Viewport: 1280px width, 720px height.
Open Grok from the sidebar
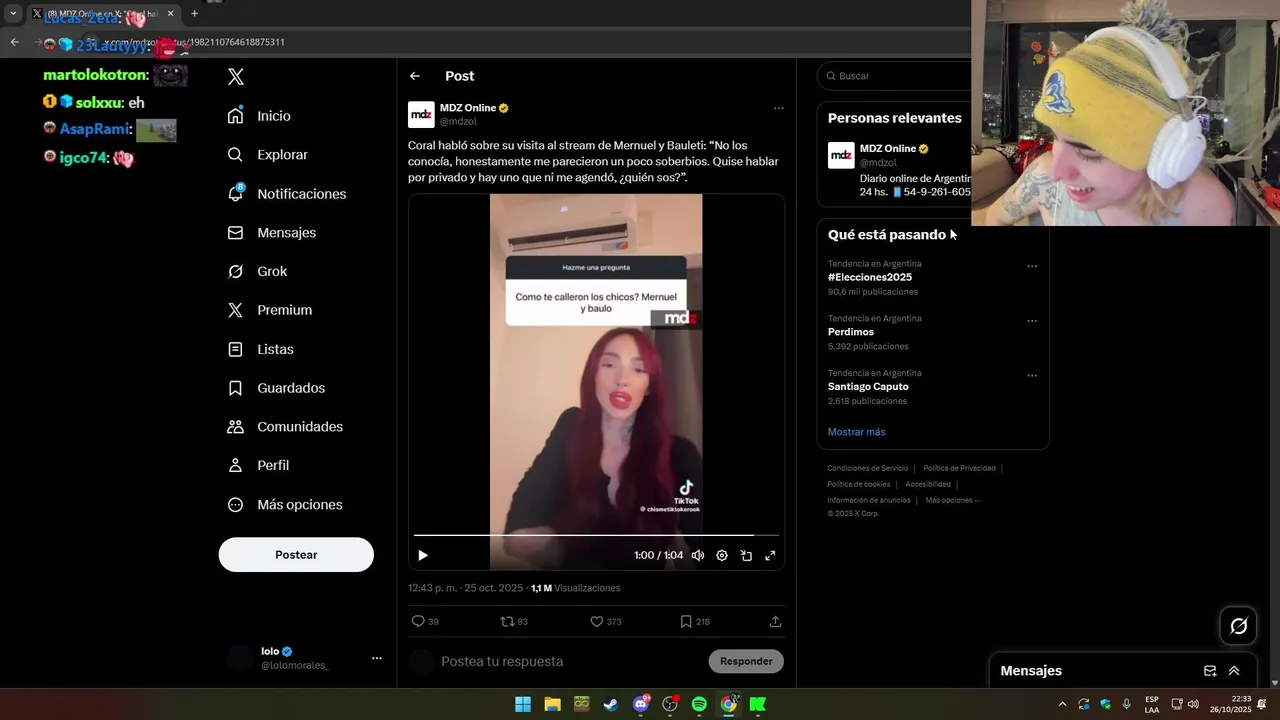tap(257, 271)
